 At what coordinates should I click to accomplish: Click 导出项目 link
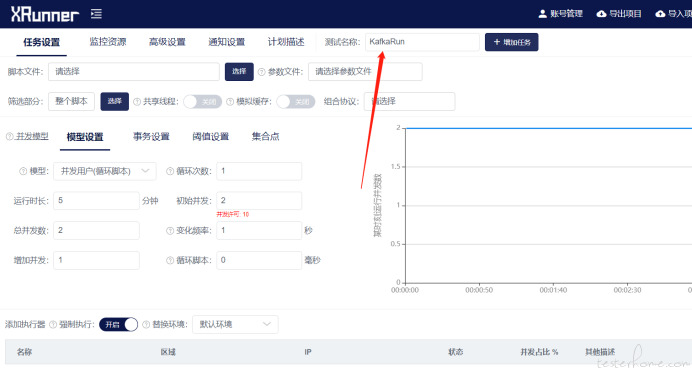coord(625,14)
